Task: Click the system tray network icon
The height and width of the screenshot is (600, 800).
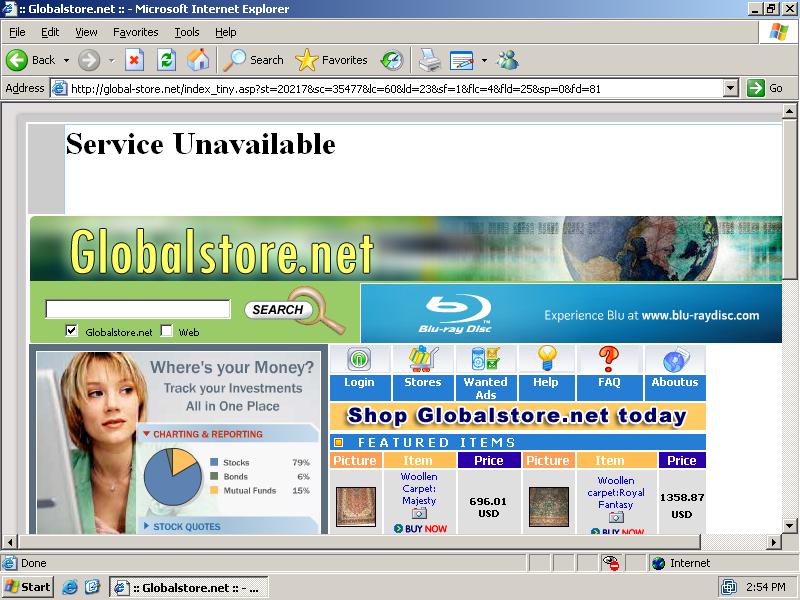Action: click(x=729, y=587)
